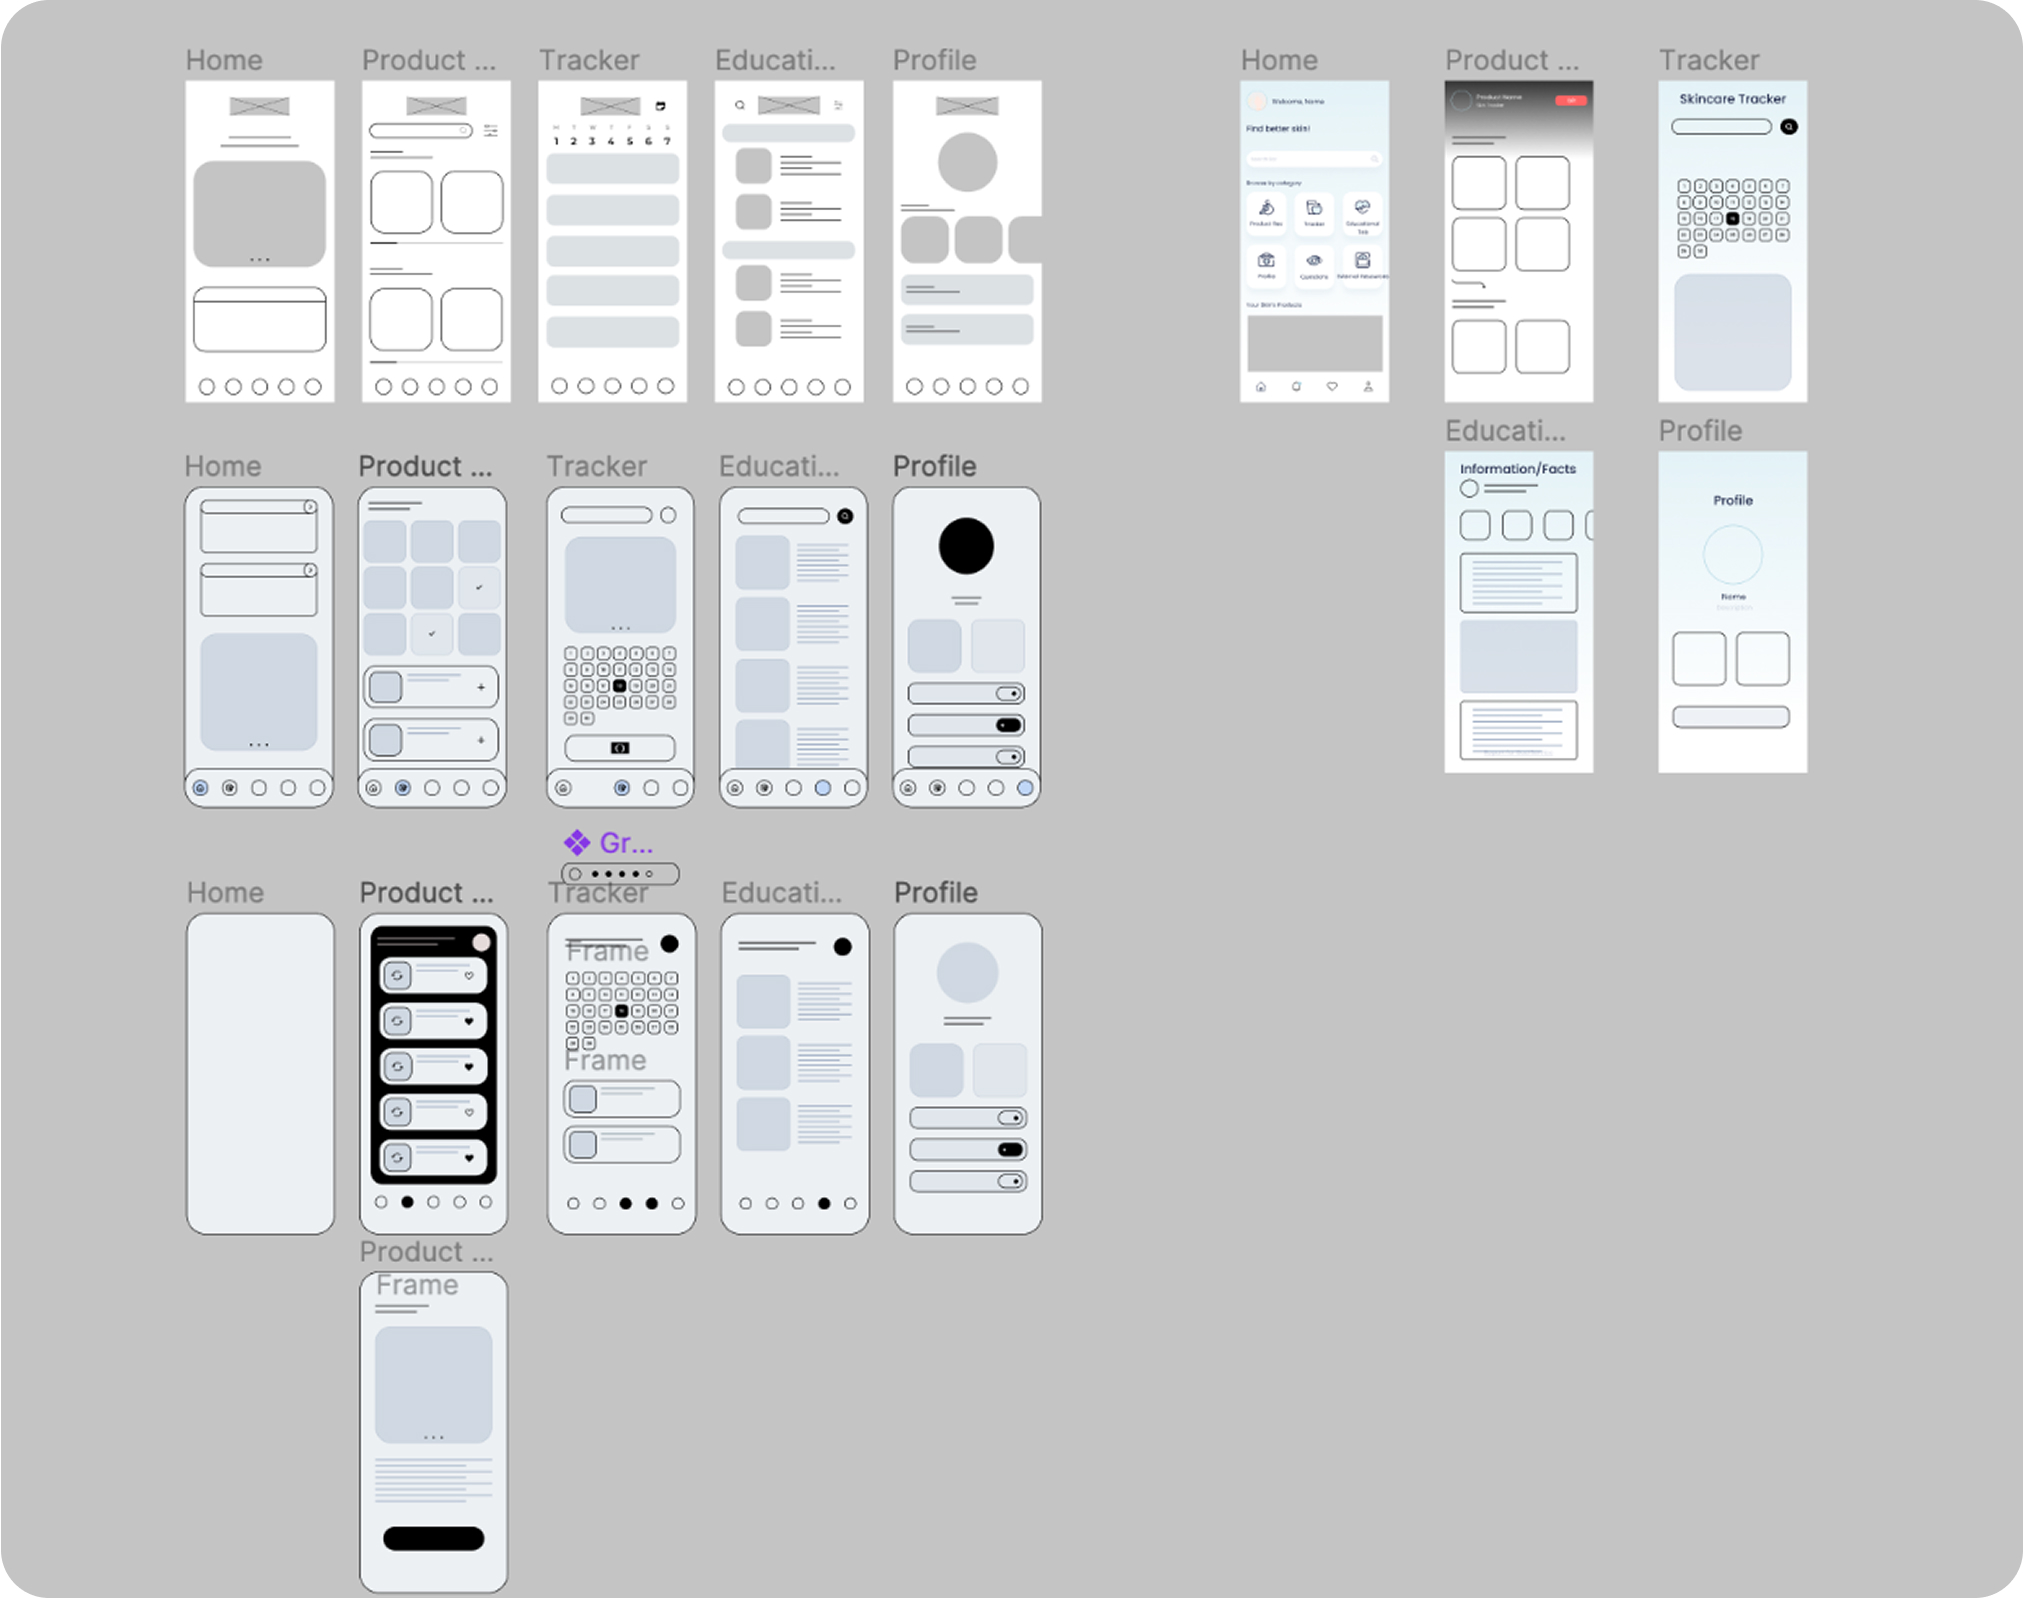Click the eye Questions icon on hi-fi Home

pos(1314,261)
